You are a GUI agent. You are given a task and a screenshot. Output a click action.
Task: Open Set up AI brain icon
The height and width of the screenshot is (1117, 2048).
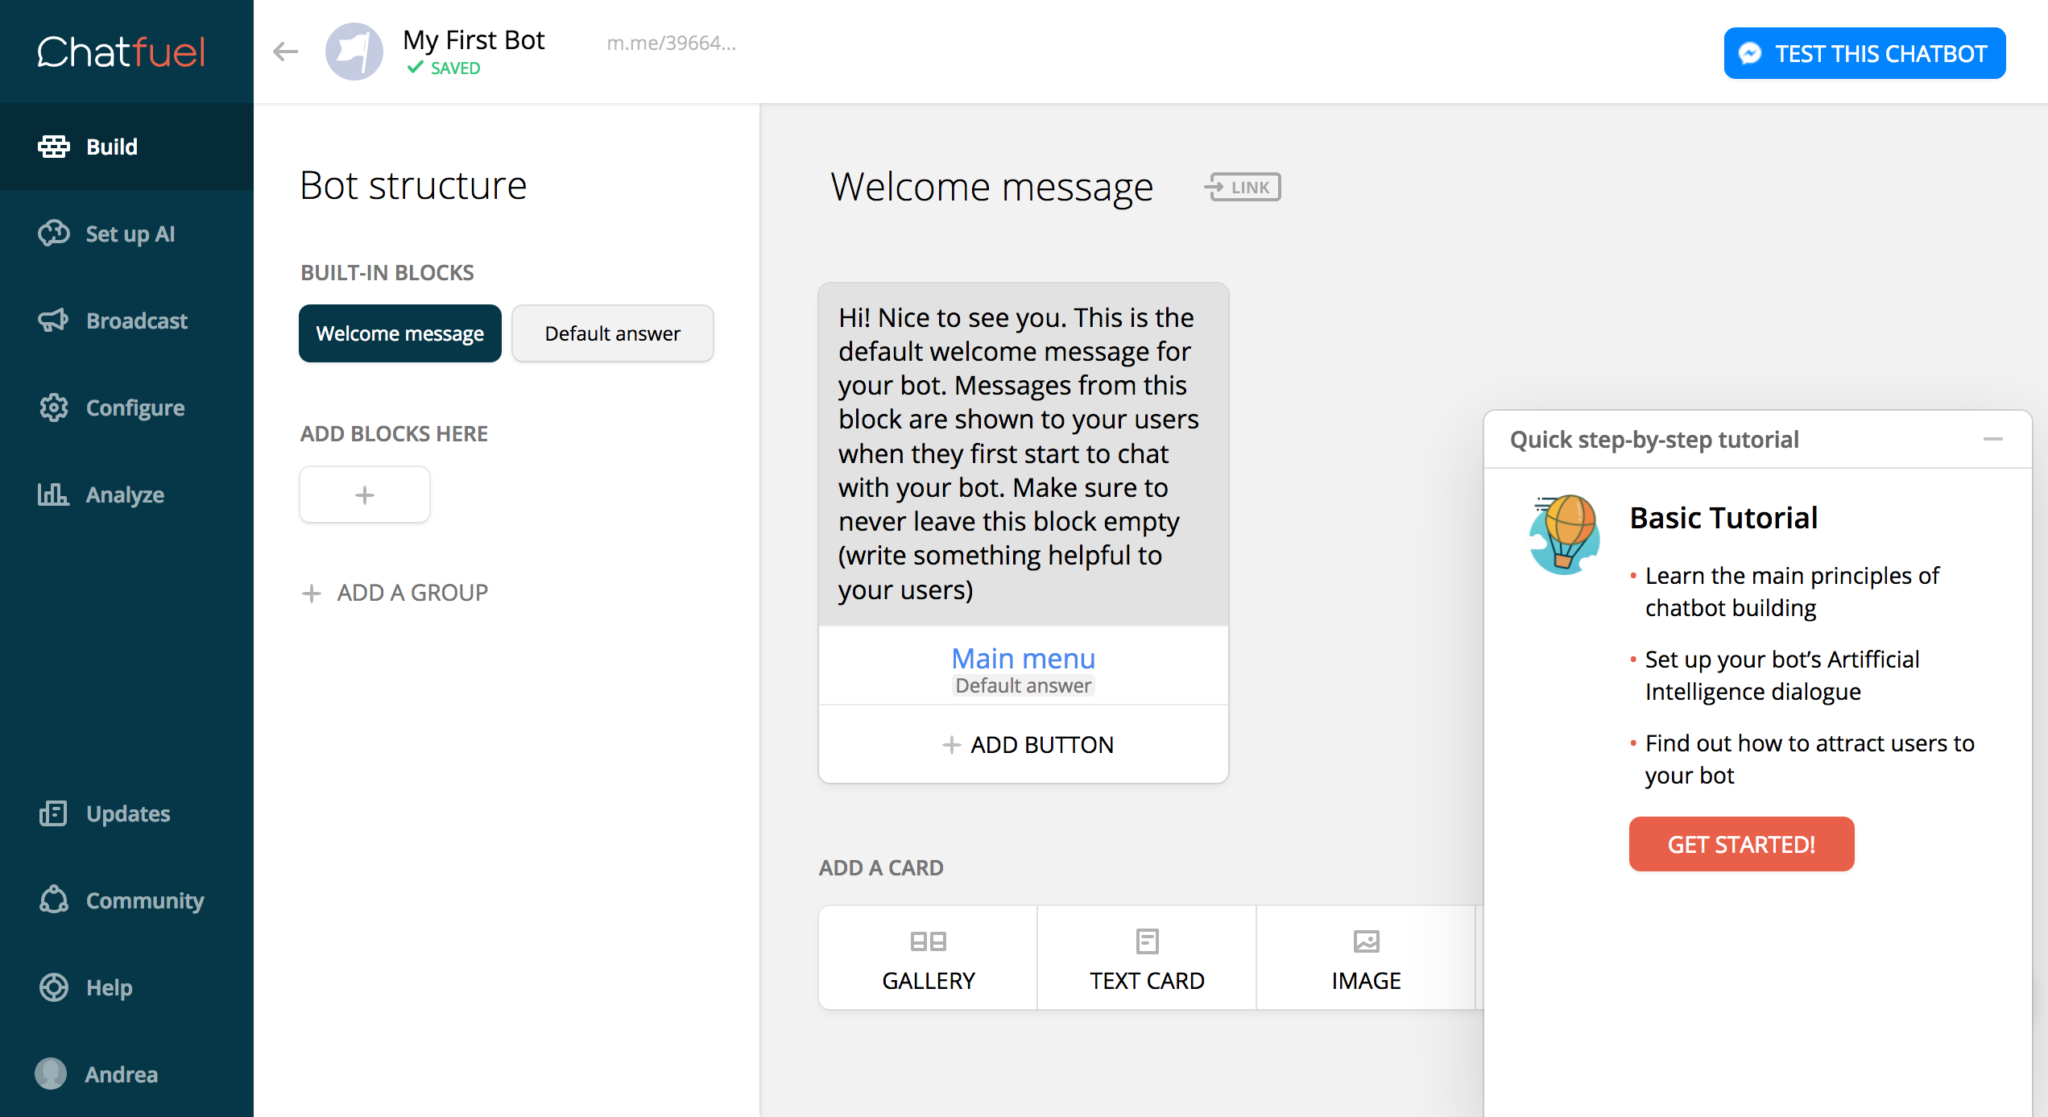point(54,233)
